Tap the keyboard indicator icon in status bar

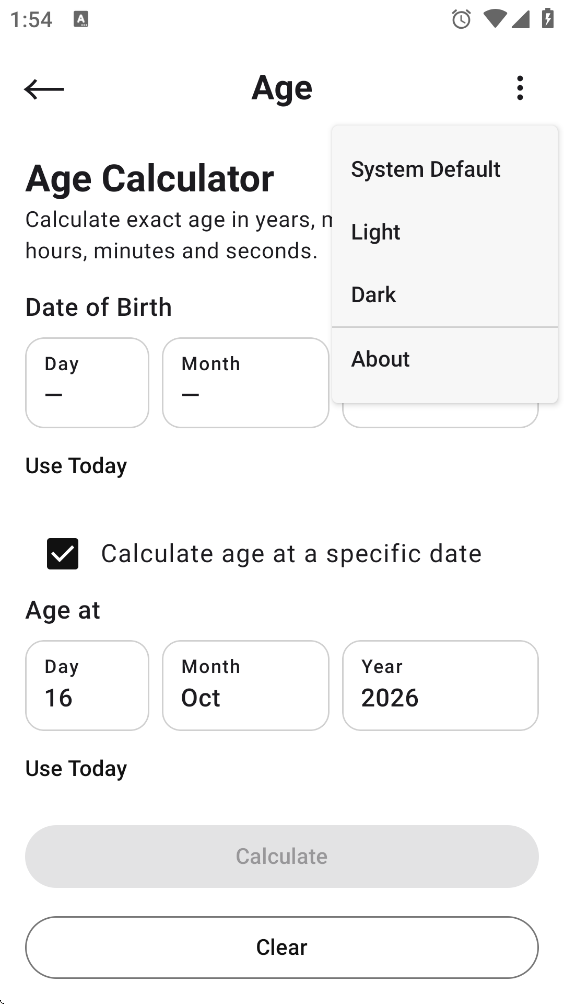pos(81,19)
